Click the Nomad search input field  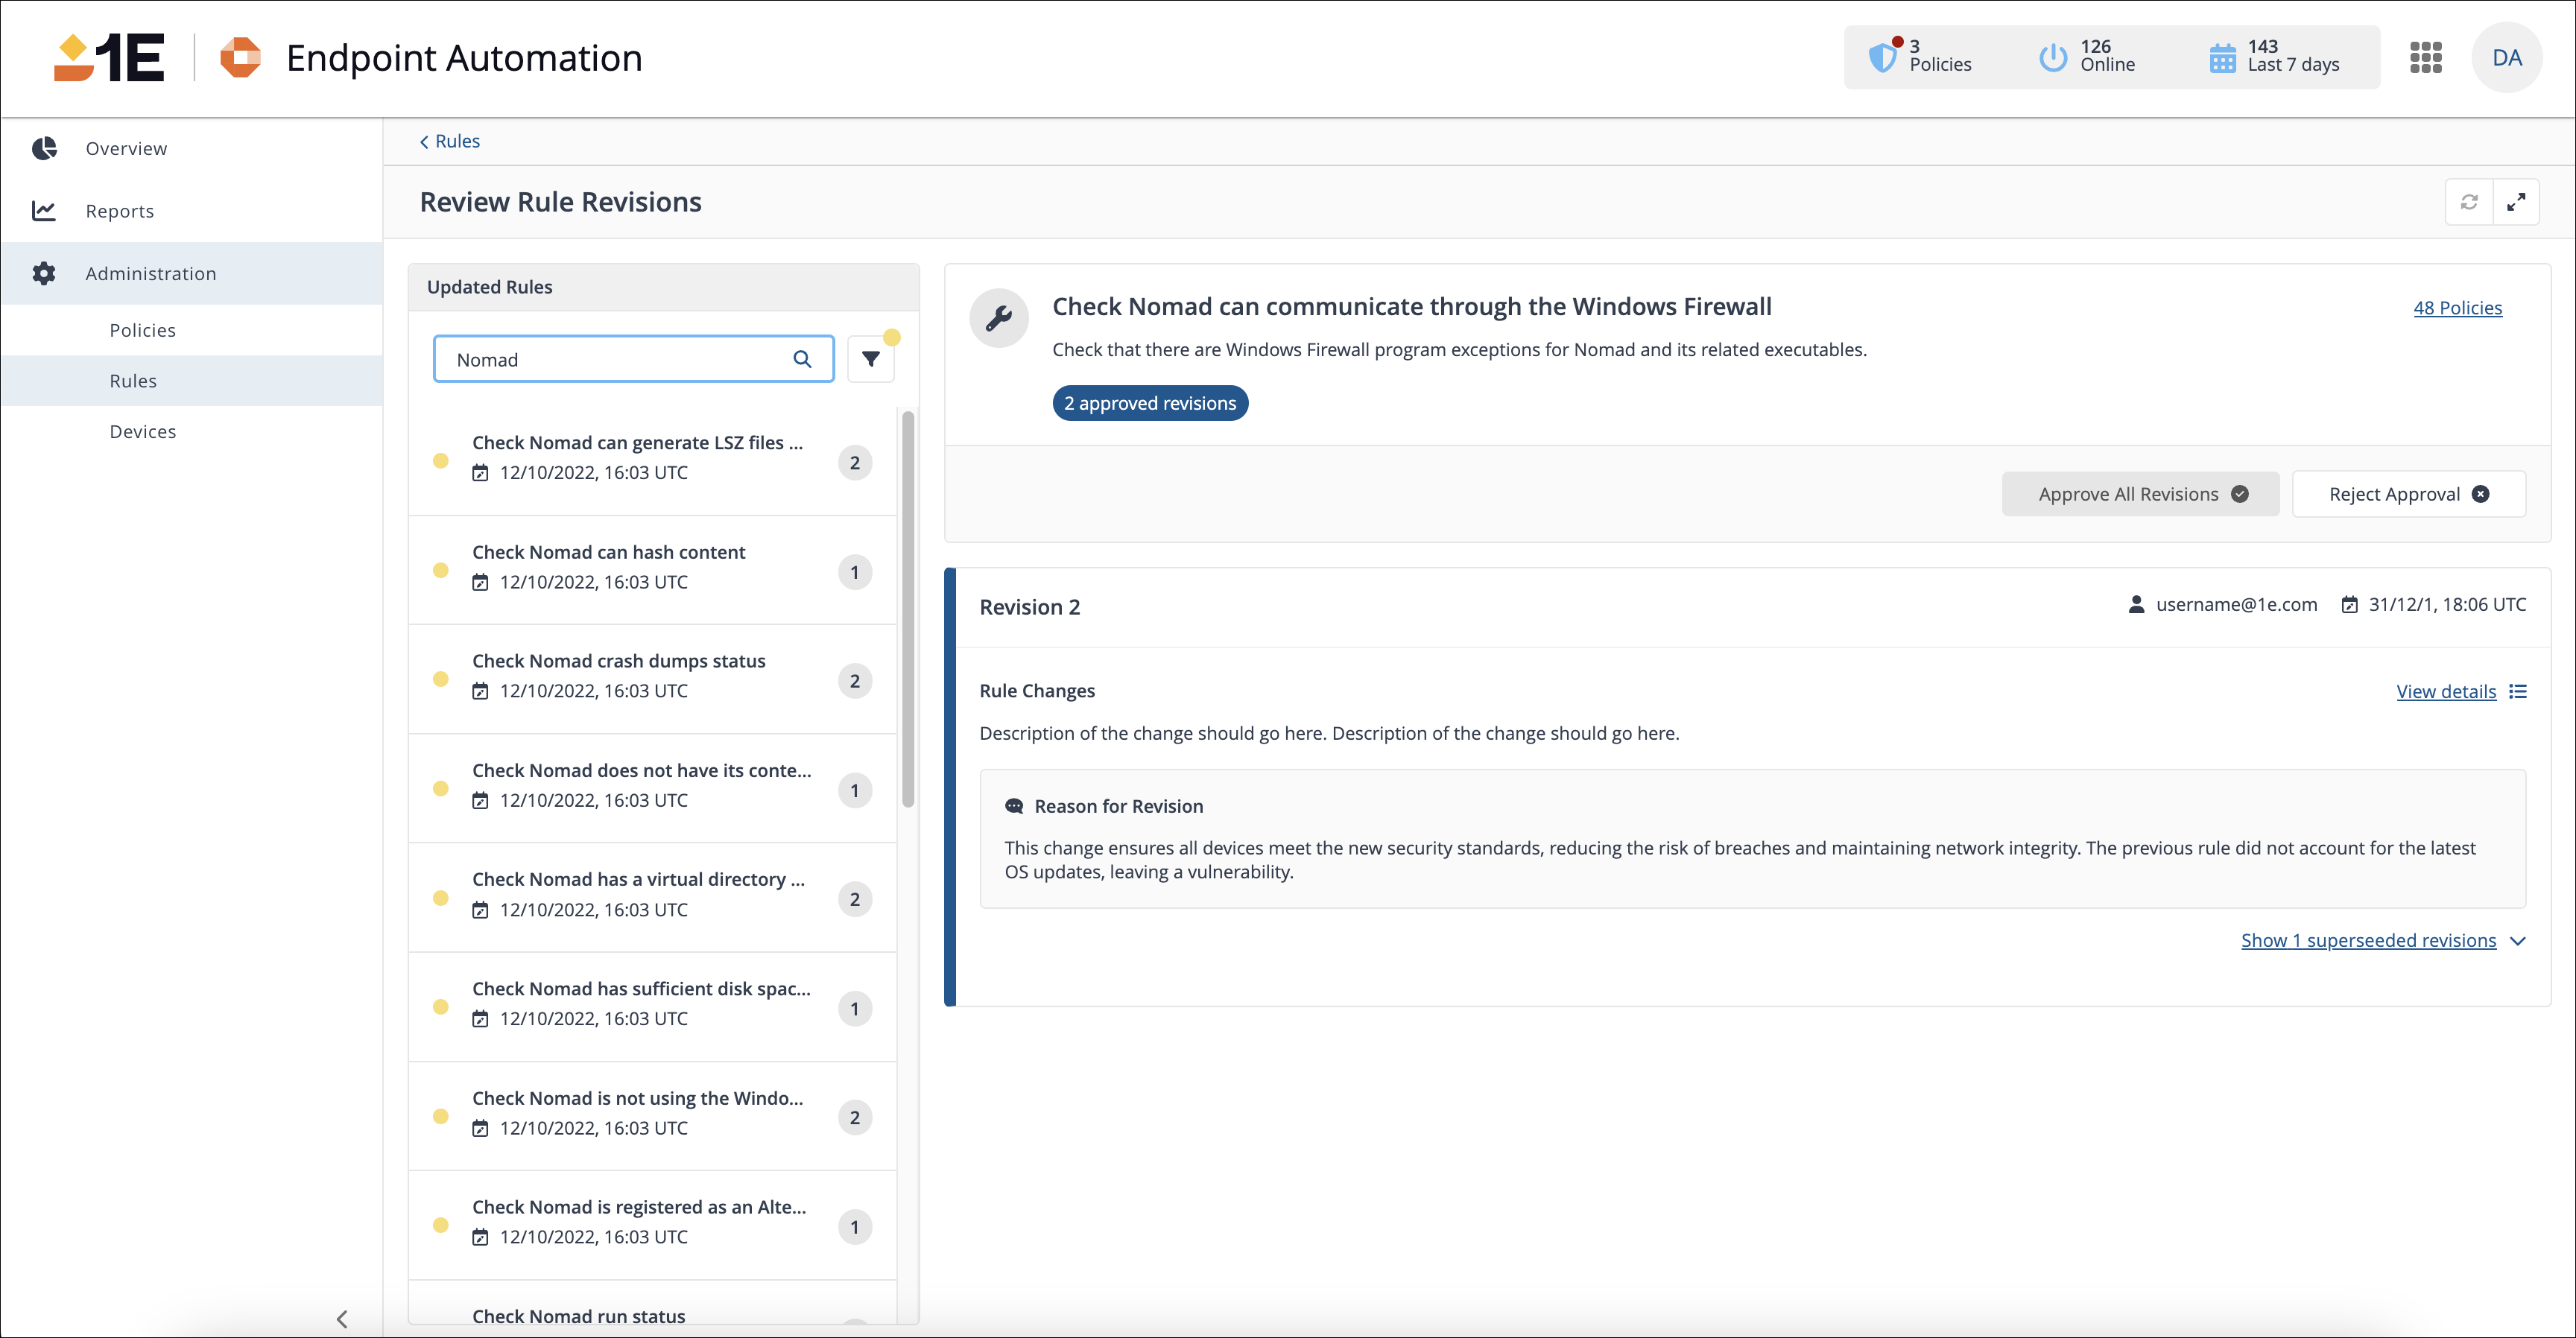pos(615,359)
